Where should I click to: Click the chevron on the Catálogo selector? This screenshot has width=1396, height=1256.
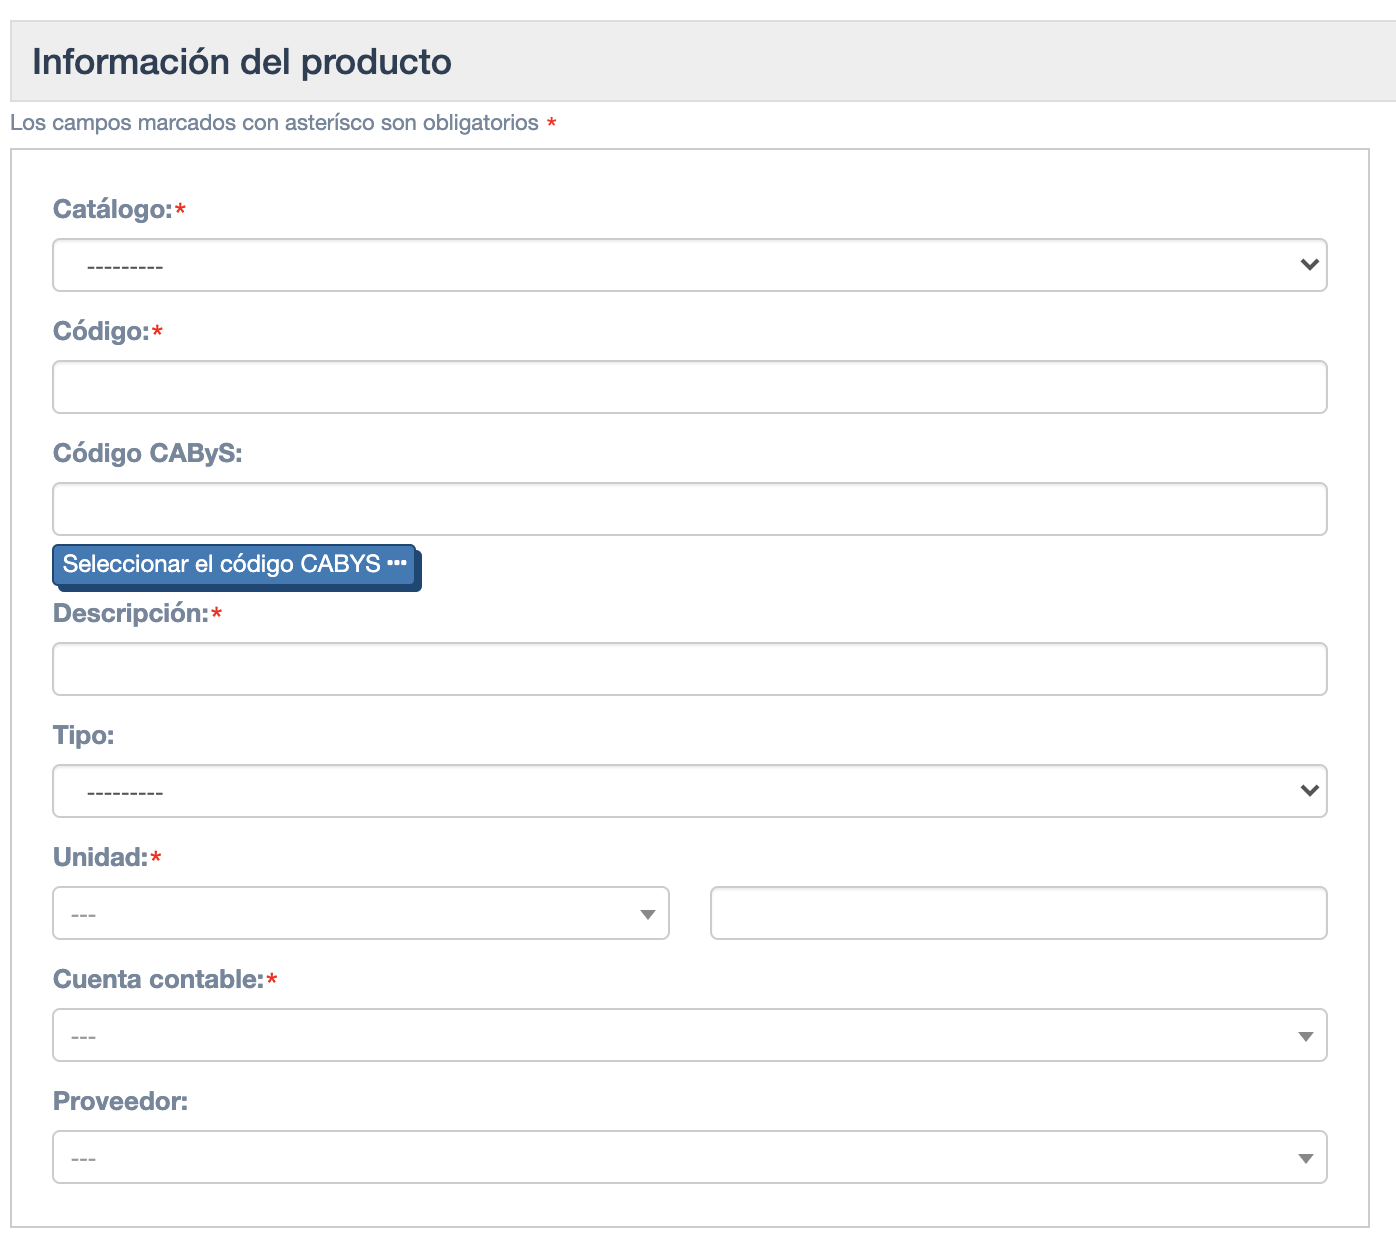(1308, 265)
